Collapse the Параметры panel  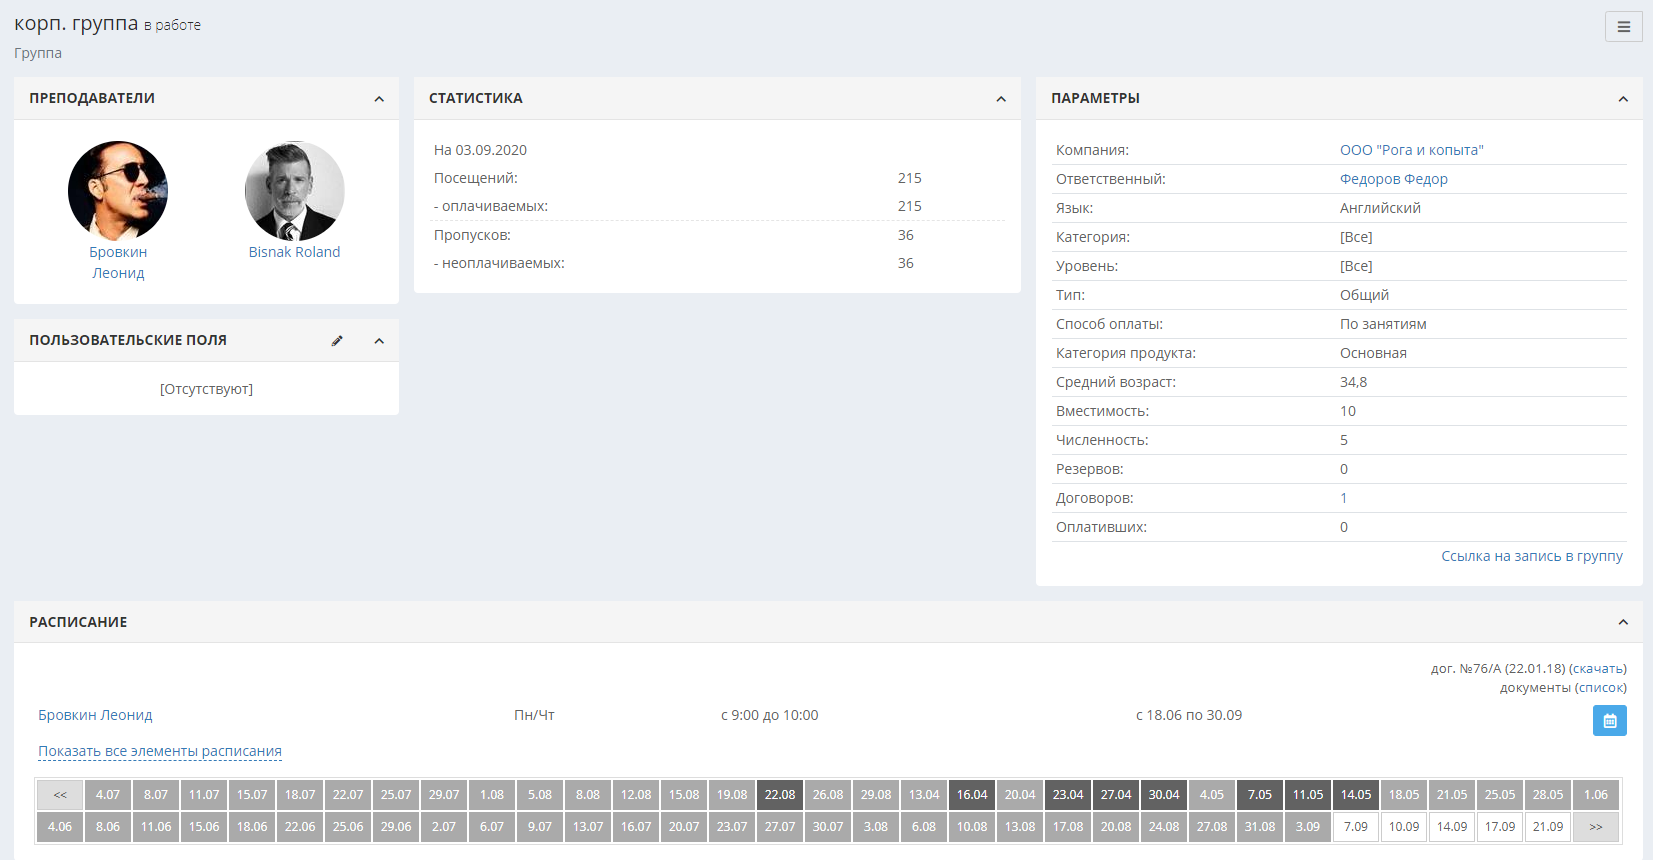coord(1623,99)
